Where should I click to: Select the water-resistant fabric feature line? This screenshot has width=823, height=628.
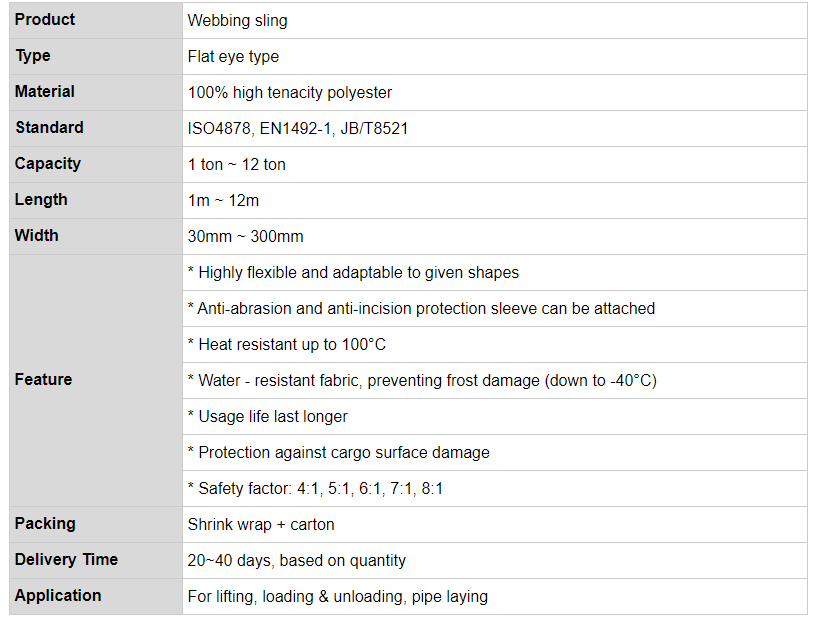[422, 381]
